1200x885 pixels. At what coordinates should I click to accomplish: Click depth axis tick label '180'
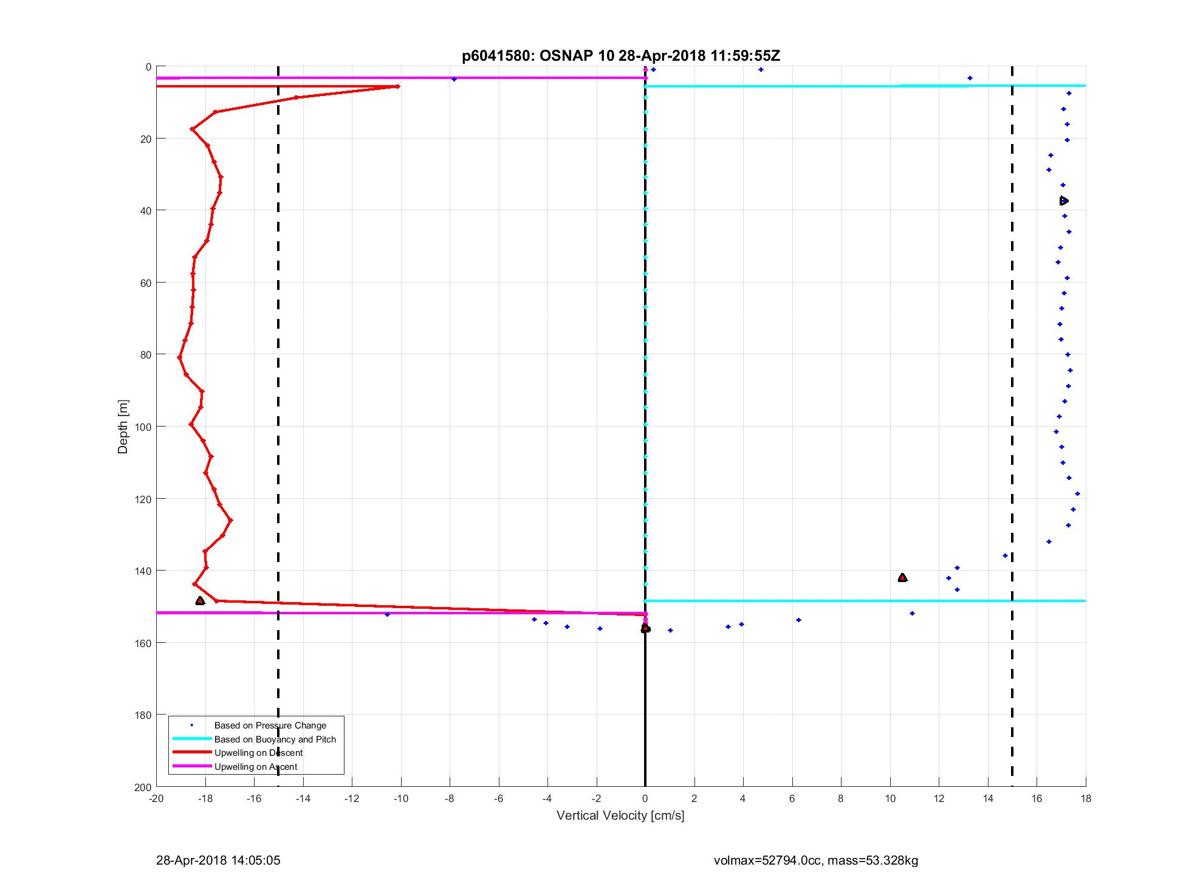[x=141, y=715]
